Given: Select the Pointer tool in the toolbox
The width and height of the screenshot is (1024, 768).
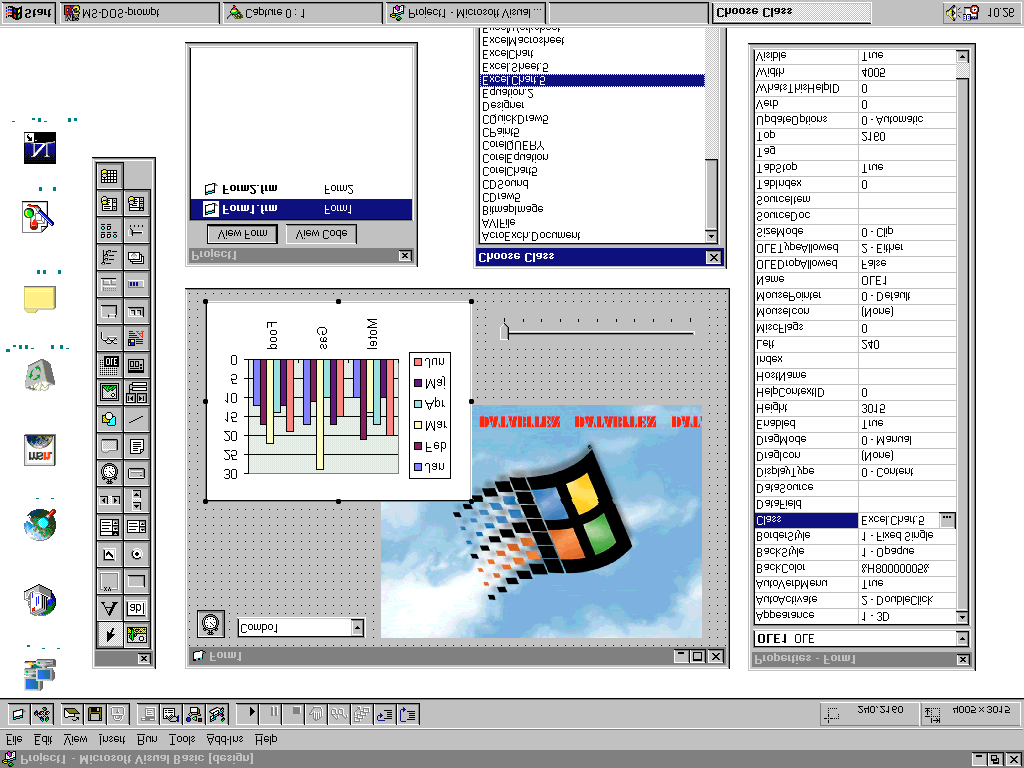Looking at the screenshot, I should pos(110,634).
